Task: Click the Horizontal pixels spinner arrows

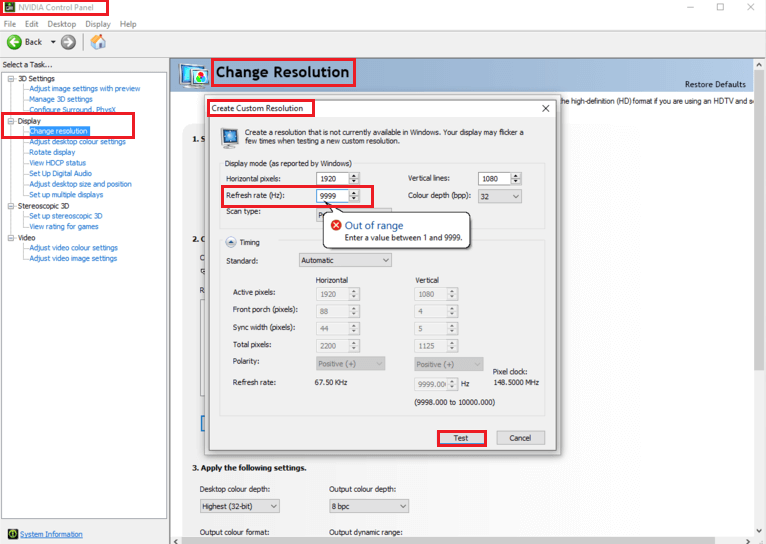Action: (x=354, y=179)
